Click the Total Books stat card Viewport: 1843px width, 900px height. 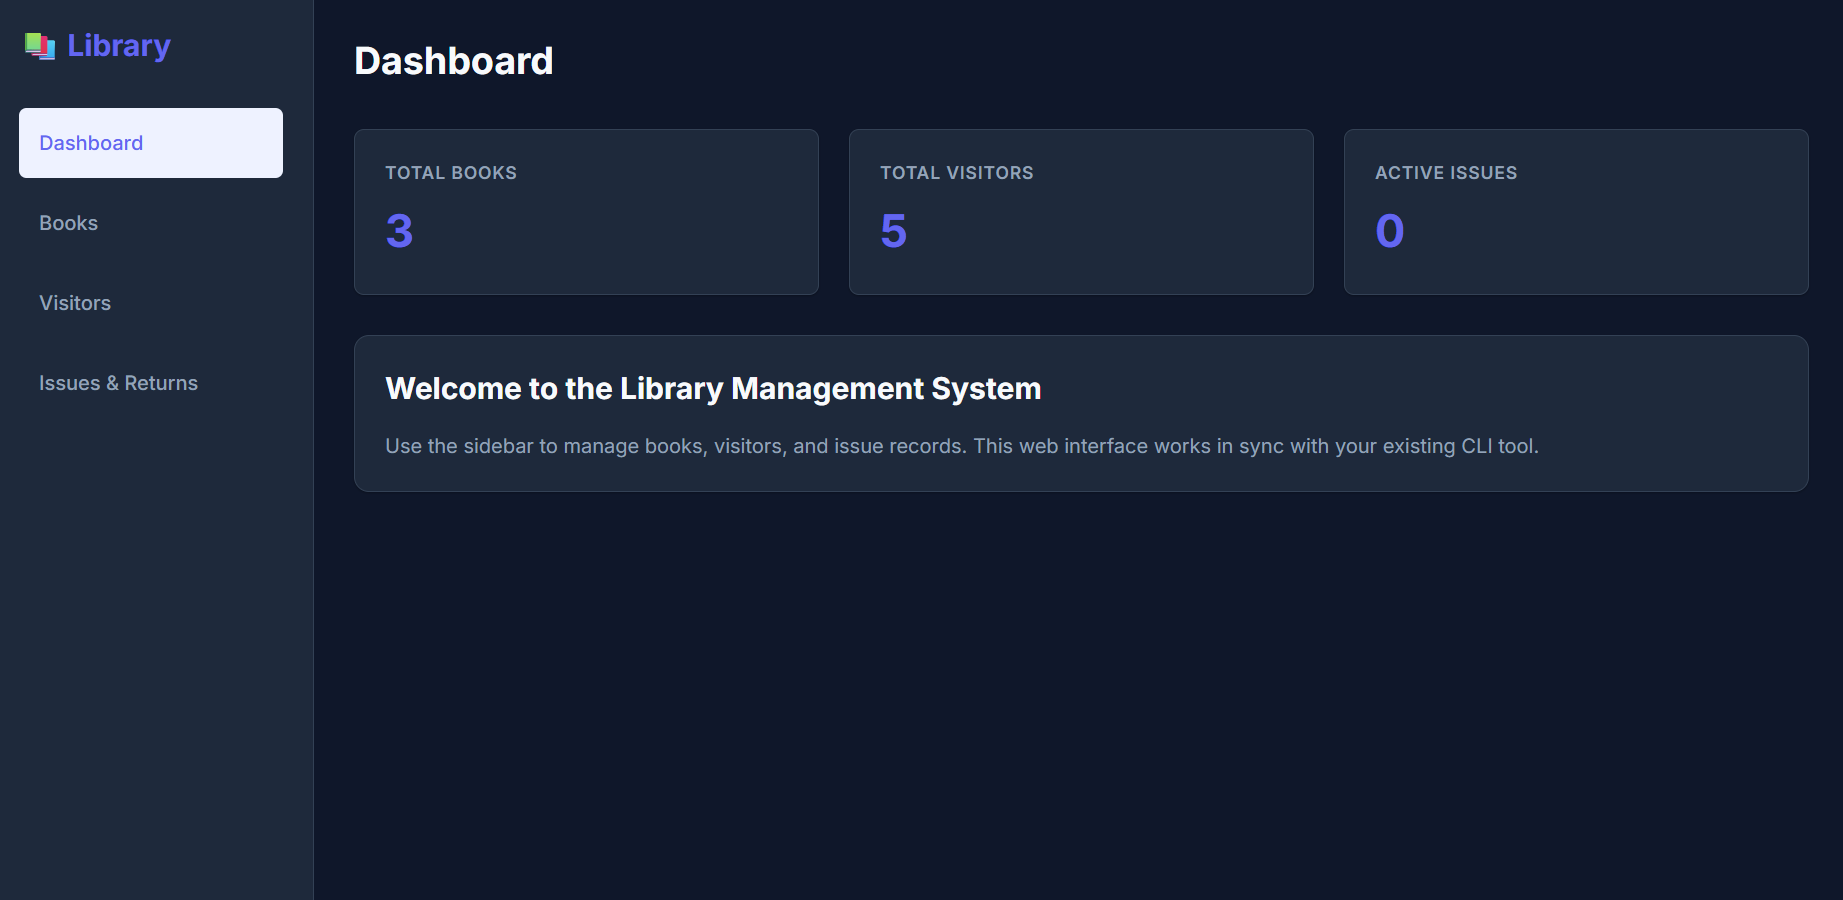coord(585,211)
